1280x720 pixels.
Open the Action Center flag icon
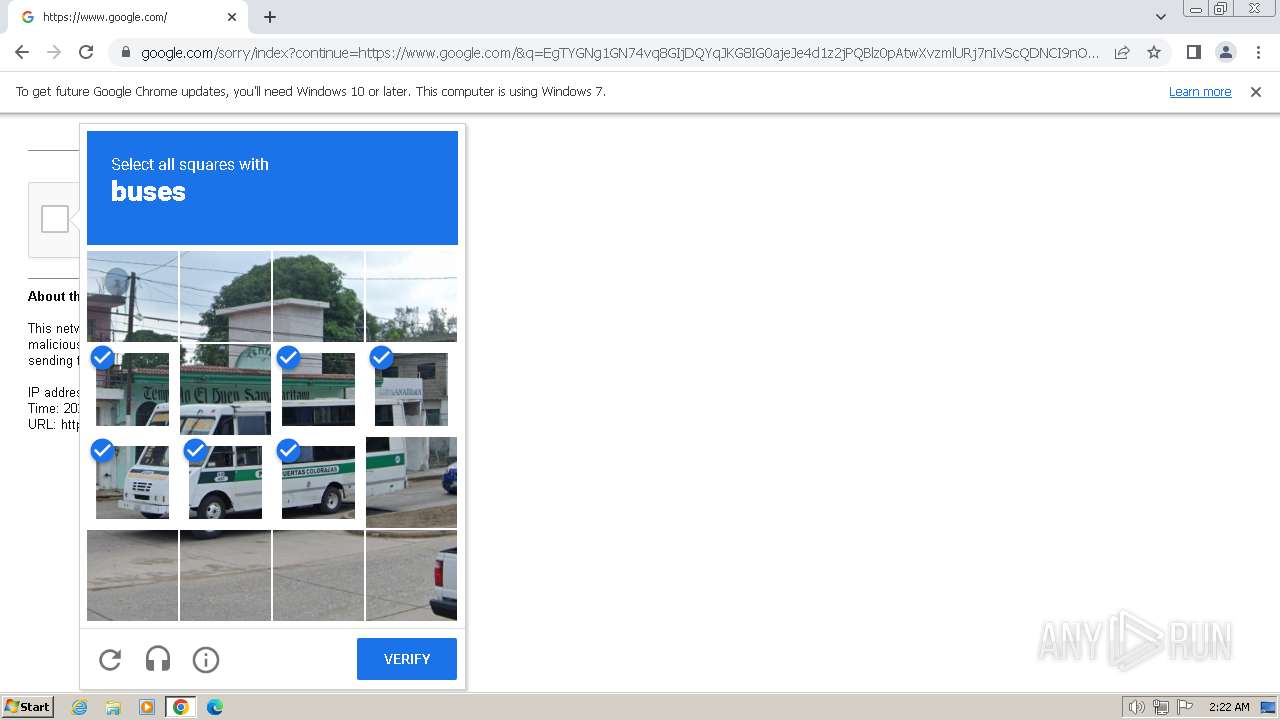1185,707
